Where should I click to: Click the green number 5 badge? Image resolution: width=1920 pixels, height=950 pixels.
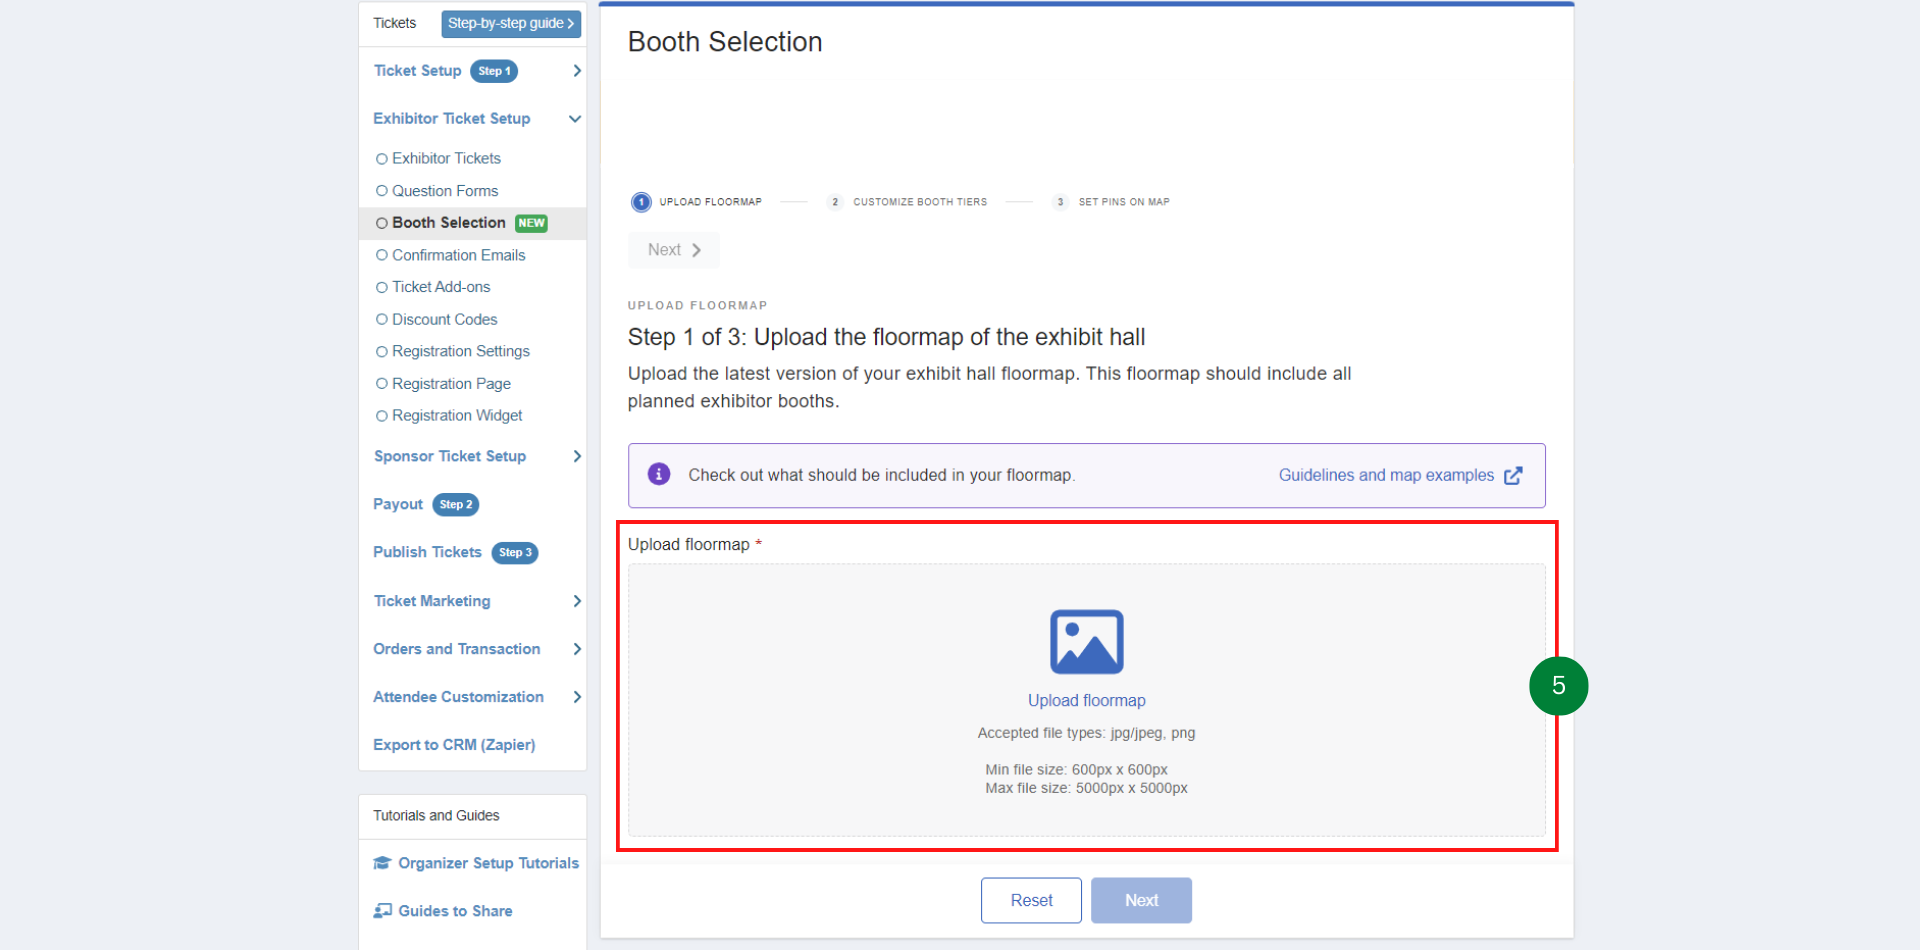1558,686
